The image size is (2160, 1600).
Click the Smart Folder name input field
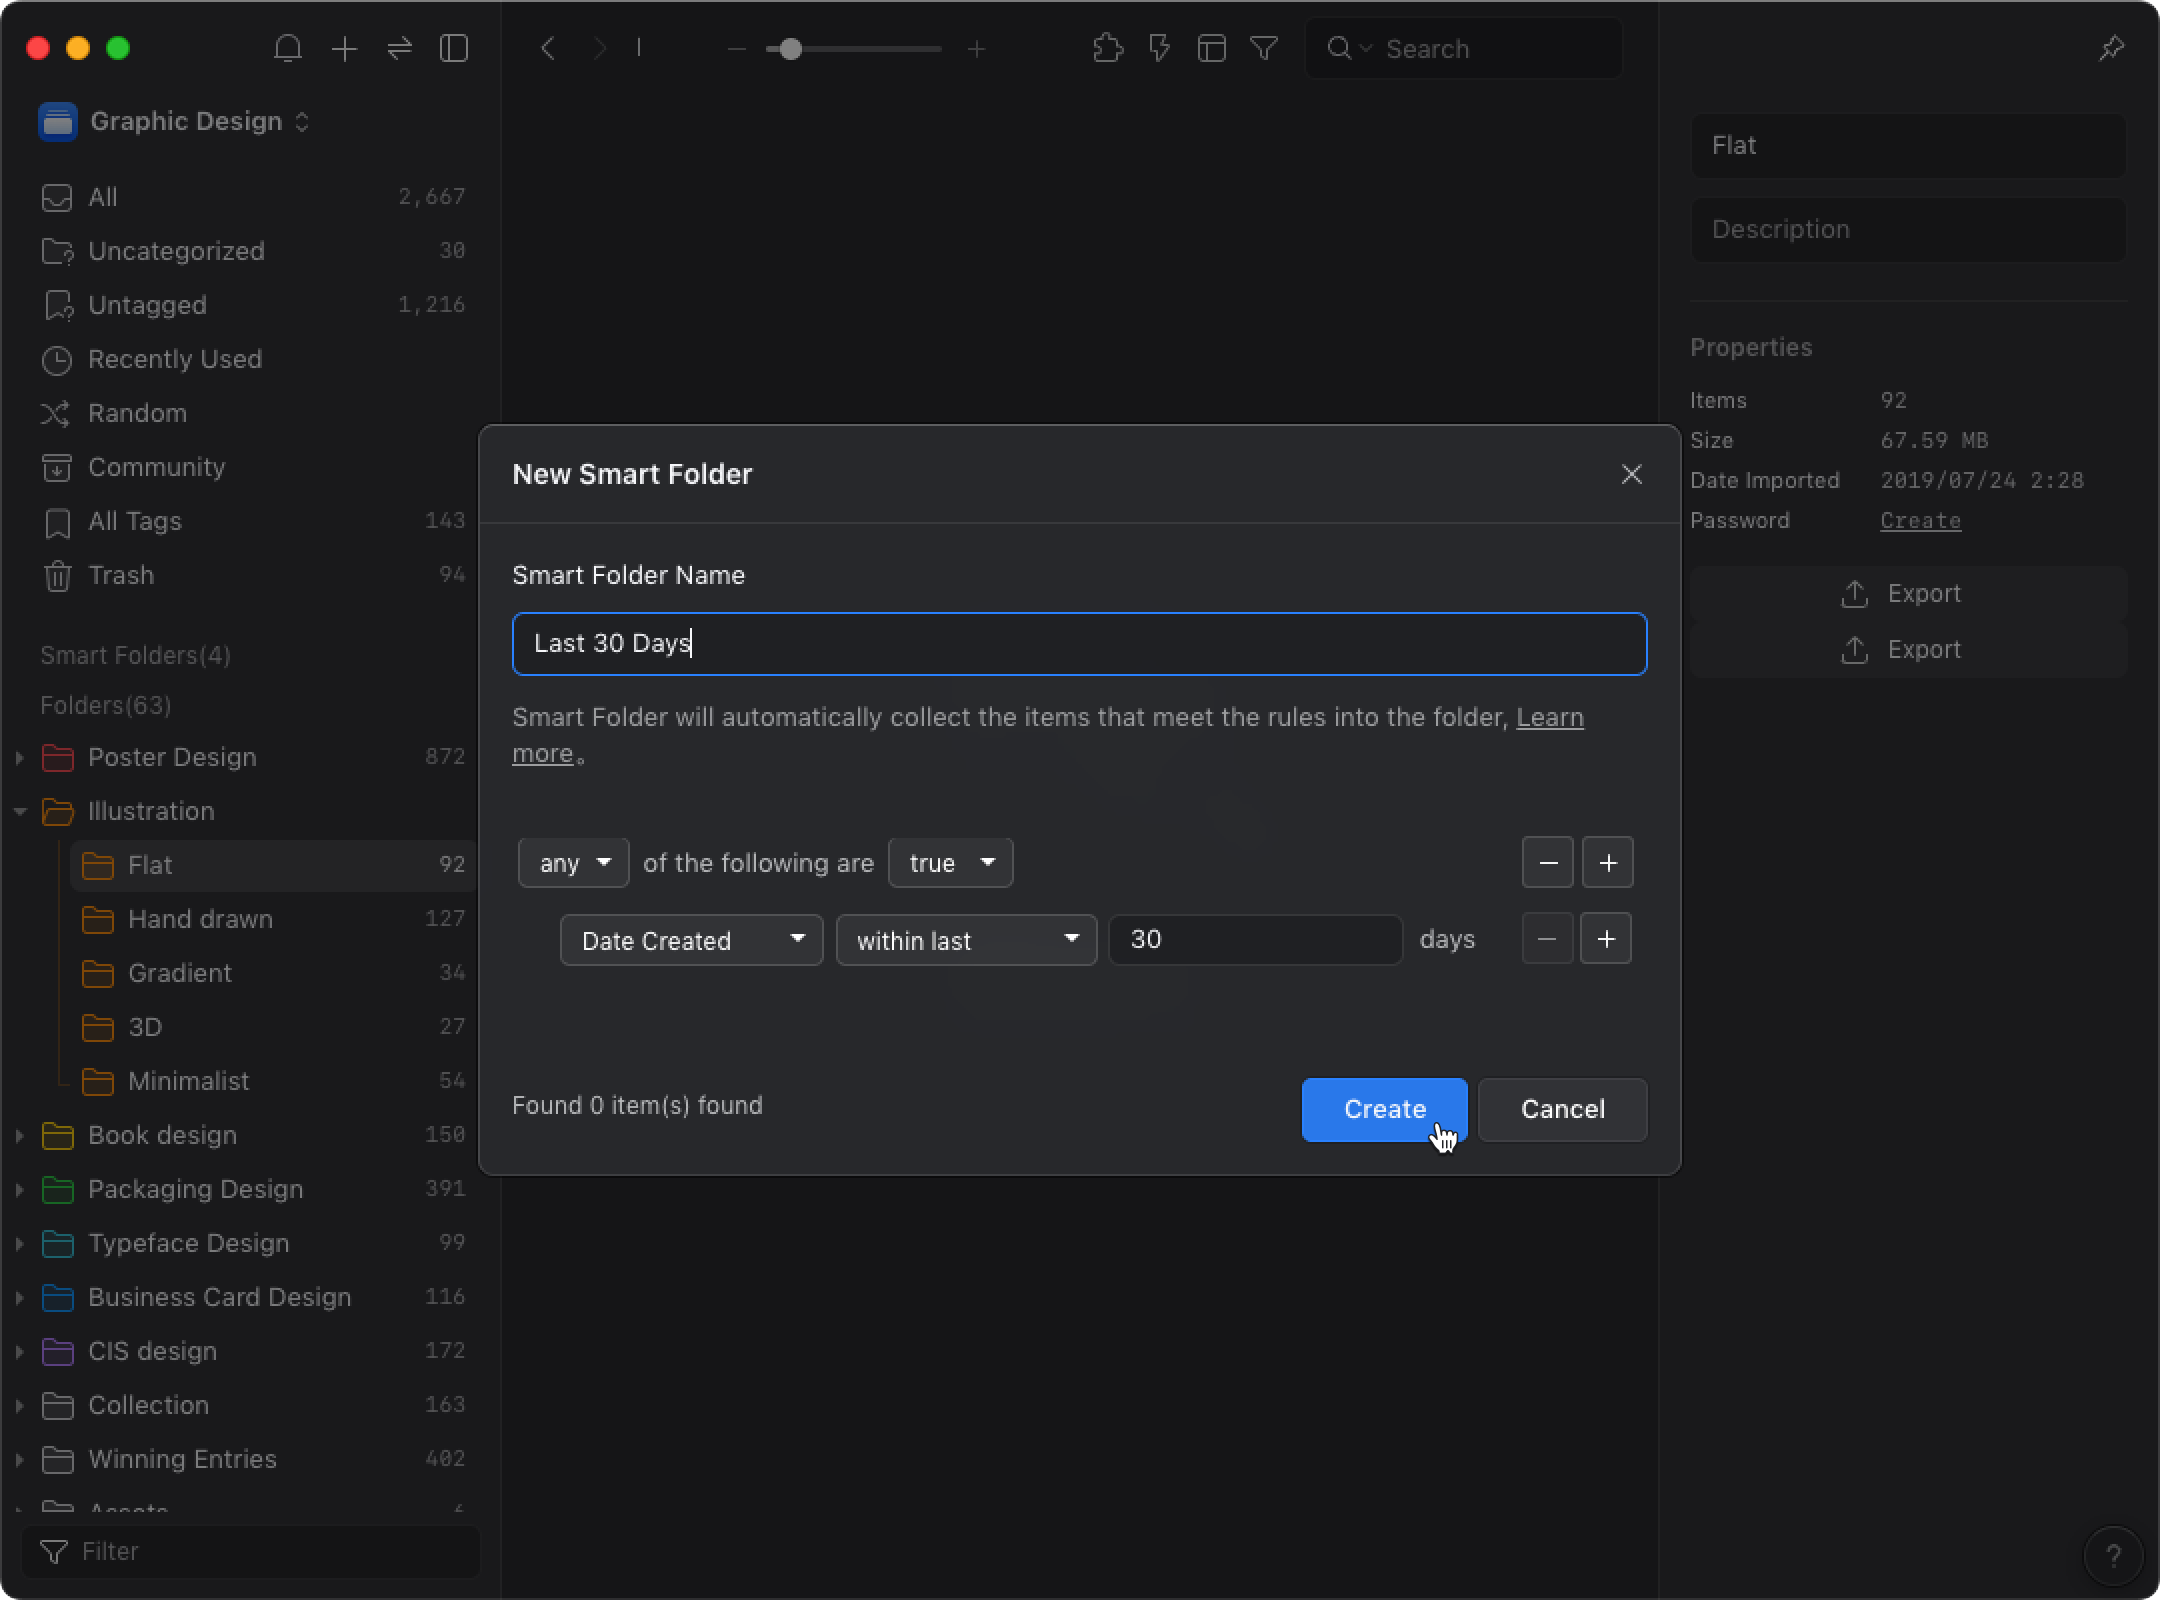point(1079,644)
